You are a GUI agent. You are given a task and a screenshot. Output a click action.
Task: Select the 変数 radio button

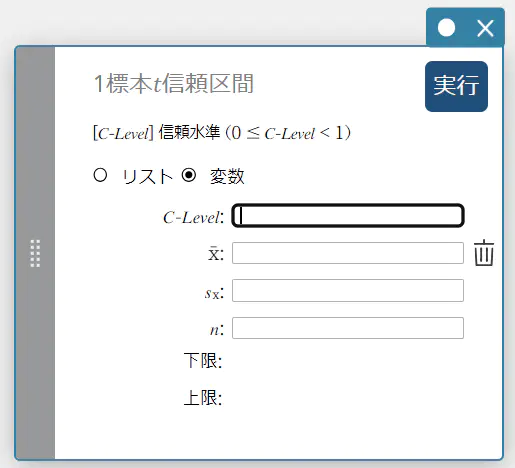click(x=189, y=175)
